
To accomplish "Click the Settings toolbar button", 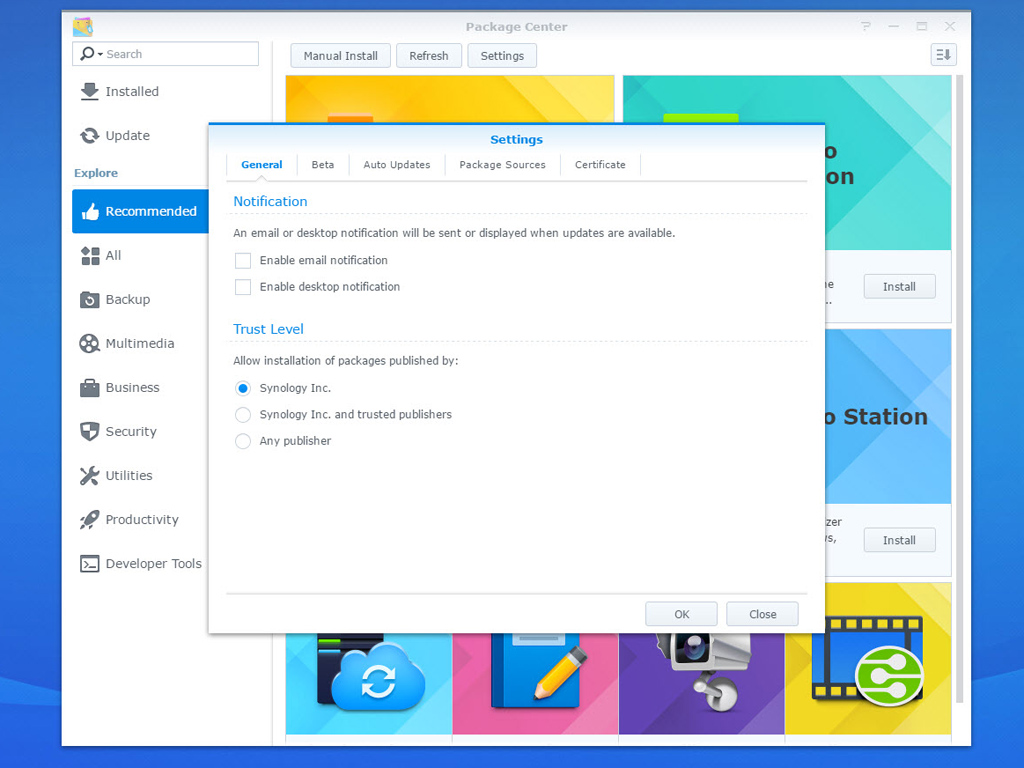I will (x=502, y=56).
